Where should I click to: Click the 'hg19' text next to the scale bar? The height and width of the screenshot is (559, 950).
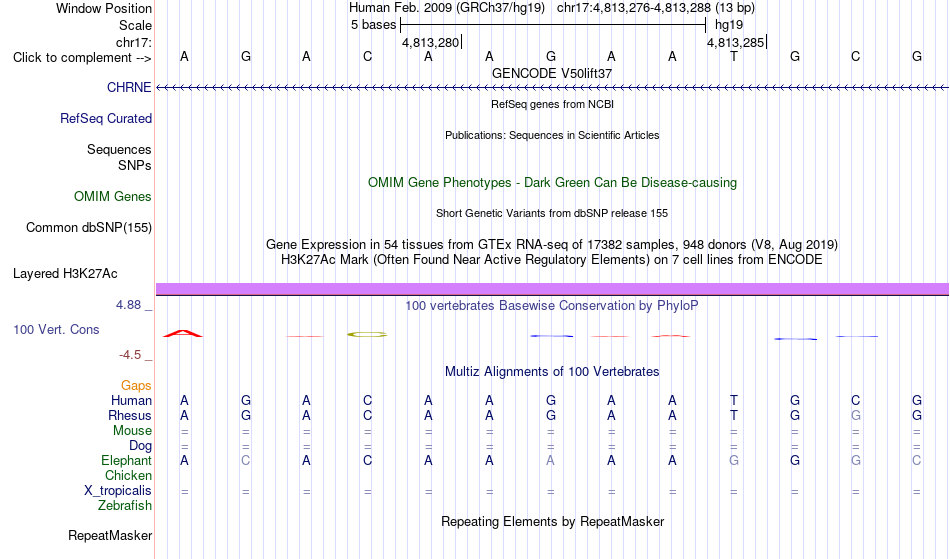tap(729, 25)
